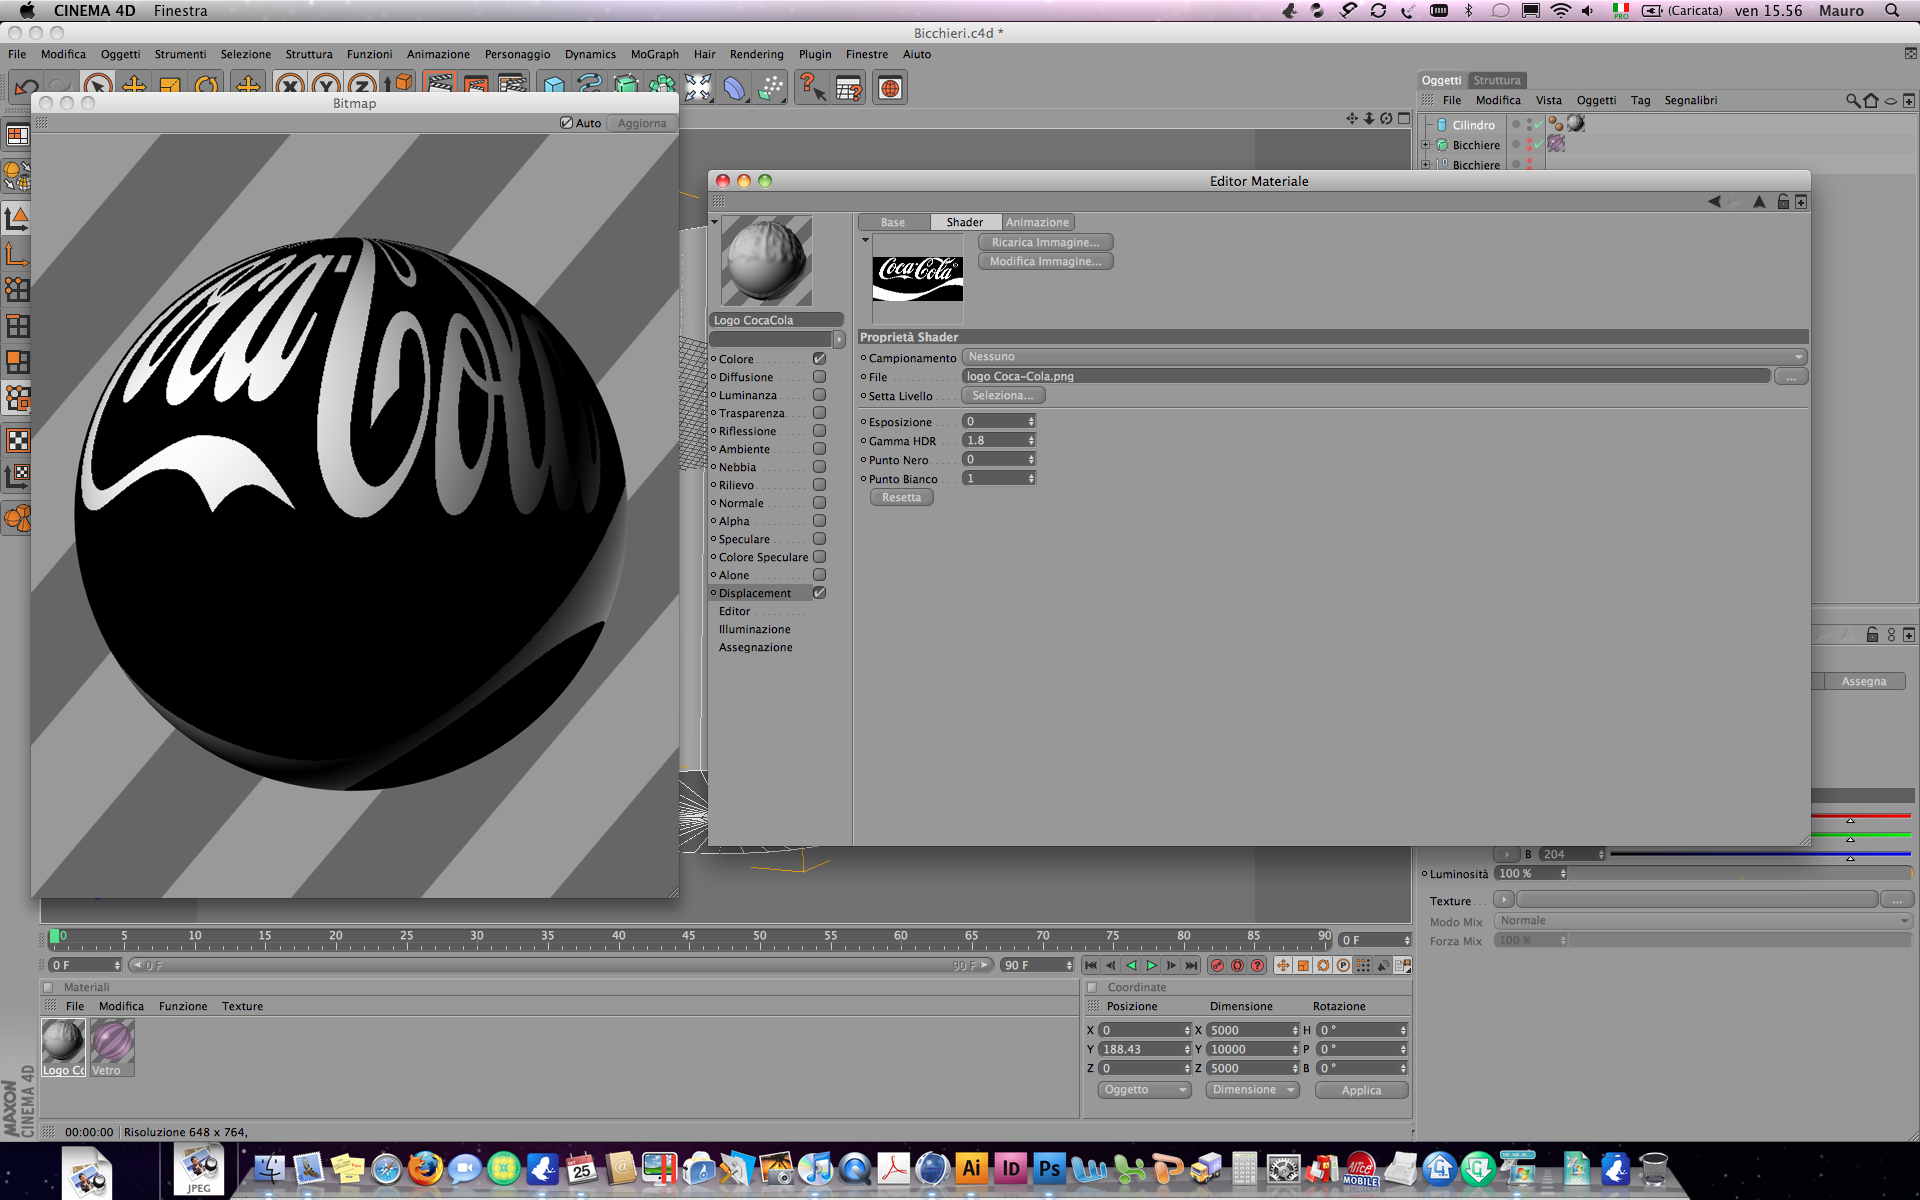Viewport: 1920px width, 1200px height.
Task: Select the Vetro material thumbnail
Action: click(x=112, y=1042)
